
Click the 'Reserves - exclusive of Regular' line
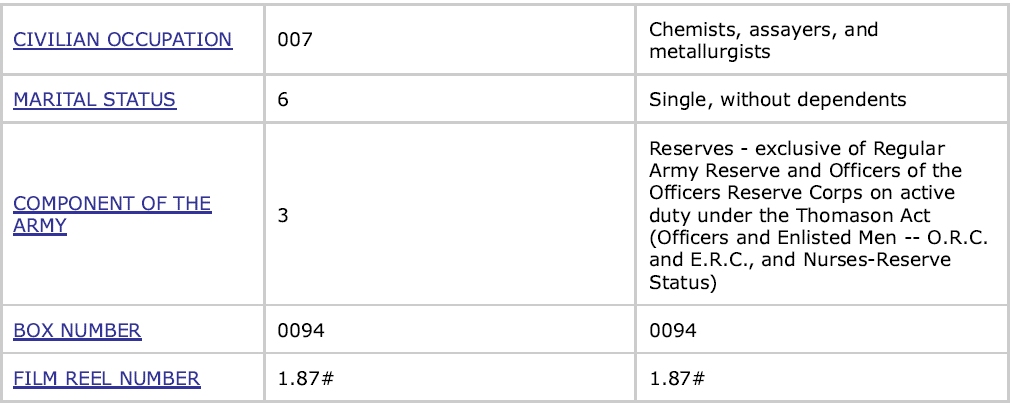790,149
